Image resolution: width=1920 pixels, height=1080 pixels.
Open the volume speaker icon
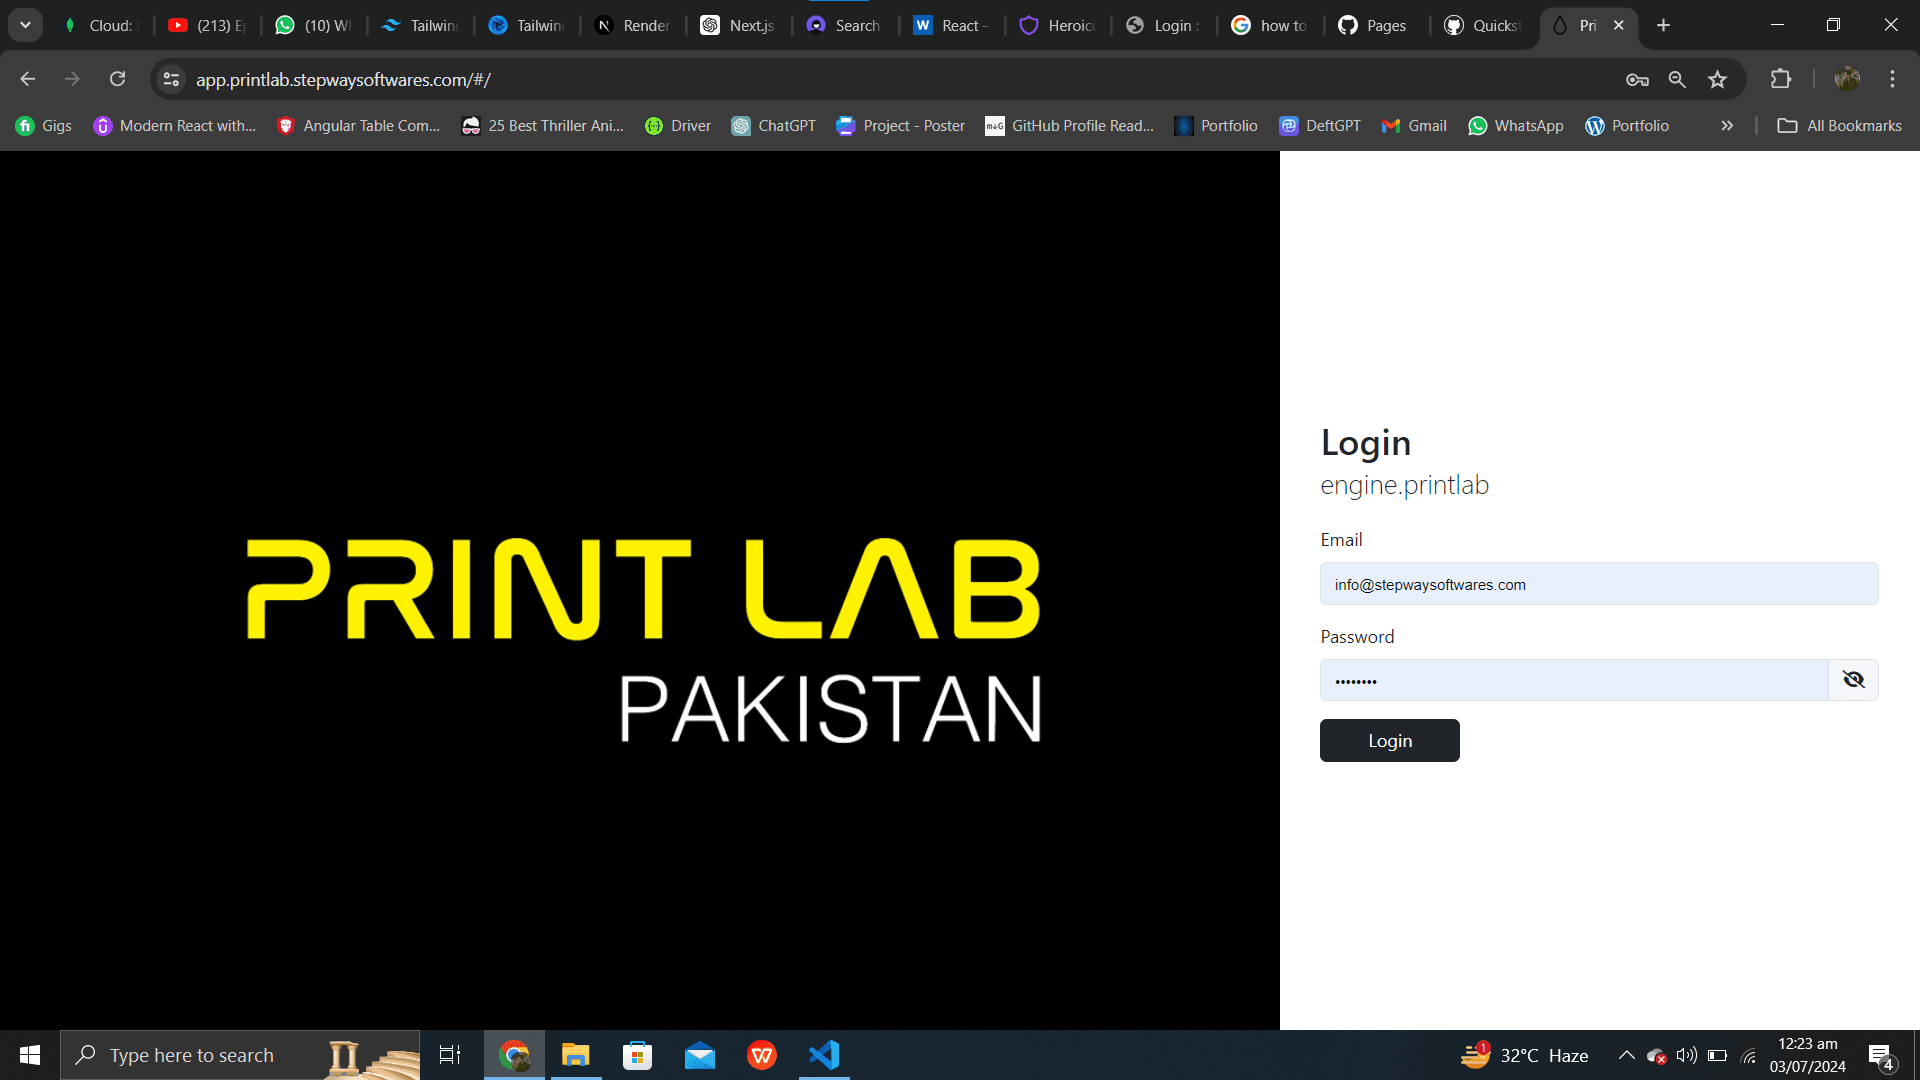1687,1055
